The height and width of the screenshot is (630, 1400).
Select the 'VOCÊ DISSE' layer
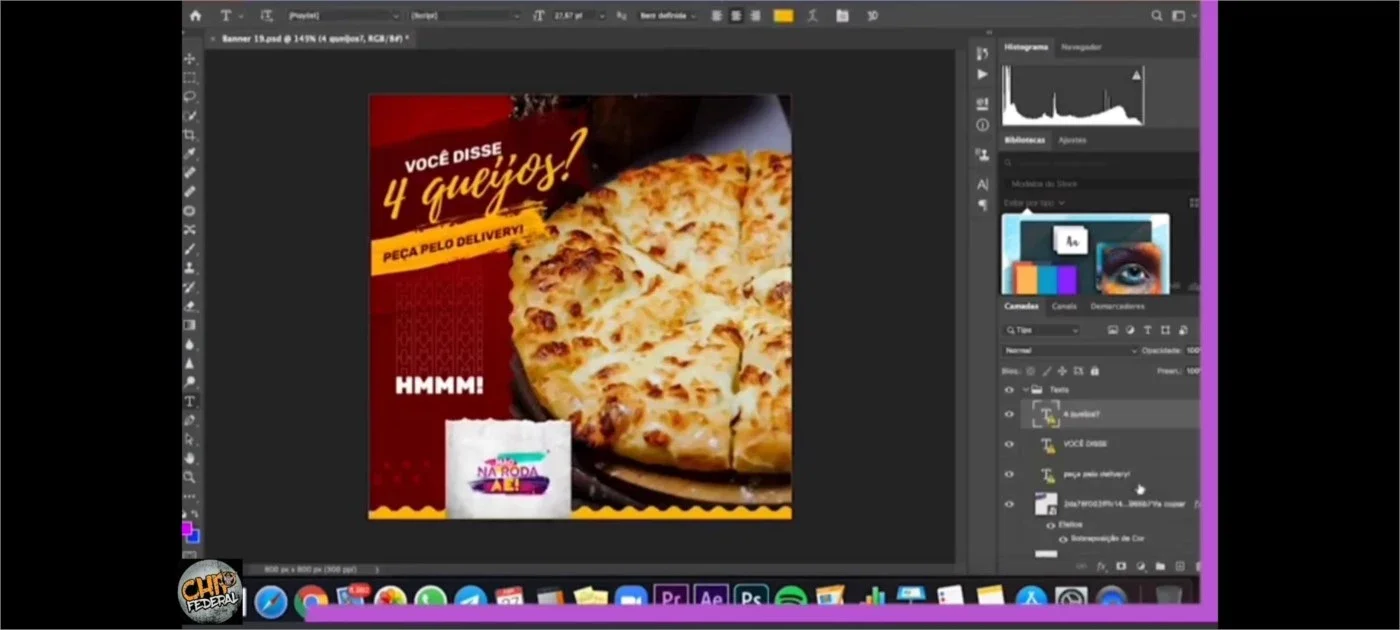(1110, 444)
